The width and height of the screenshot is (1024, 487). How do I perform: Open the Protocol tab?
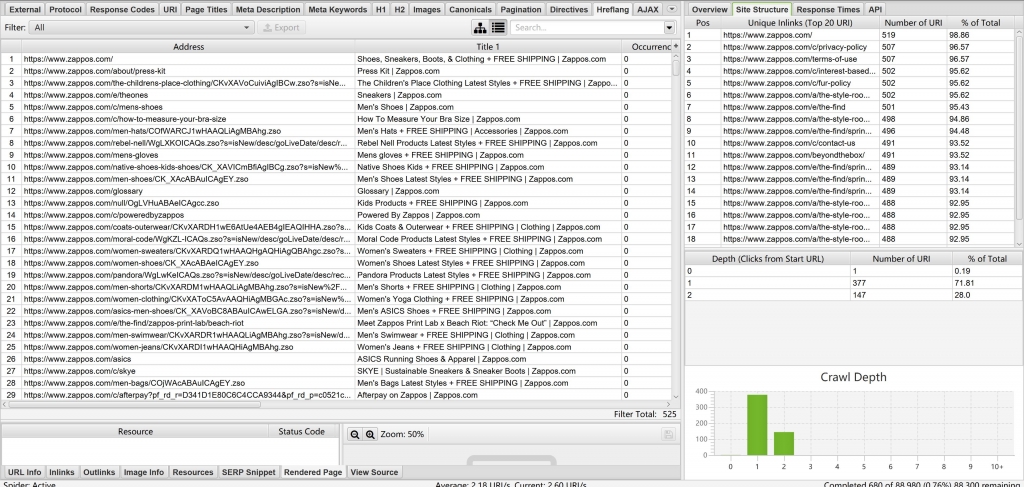65,10
